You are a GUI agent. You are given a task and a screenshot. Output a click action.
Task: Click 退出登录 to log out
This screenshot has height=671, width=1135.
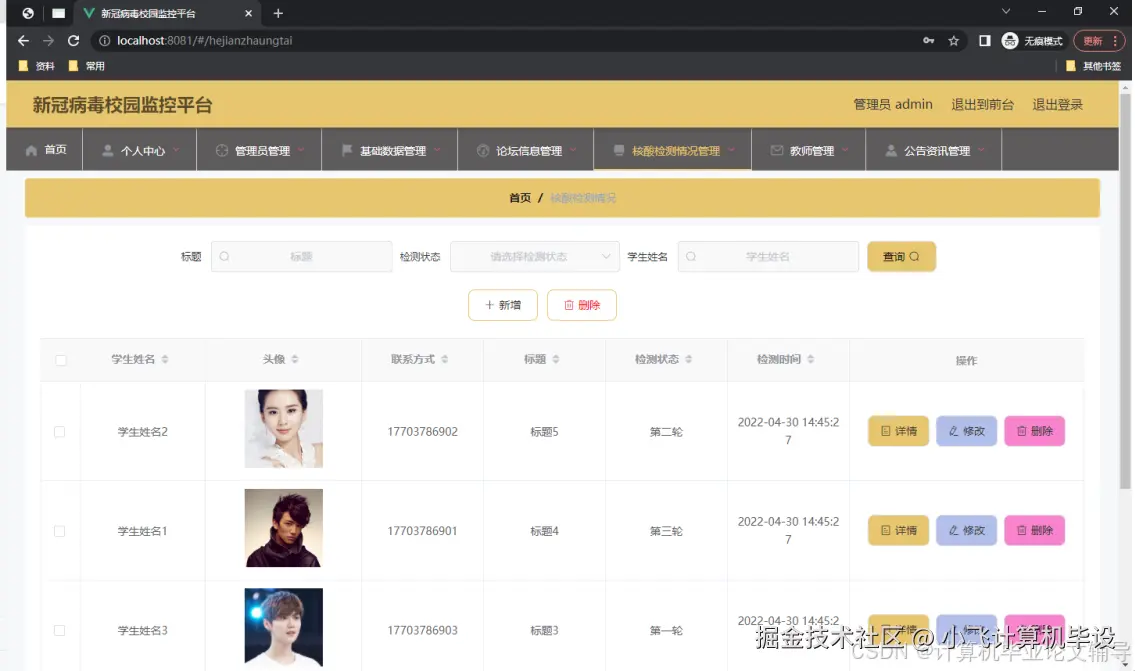click(1058, 104)
